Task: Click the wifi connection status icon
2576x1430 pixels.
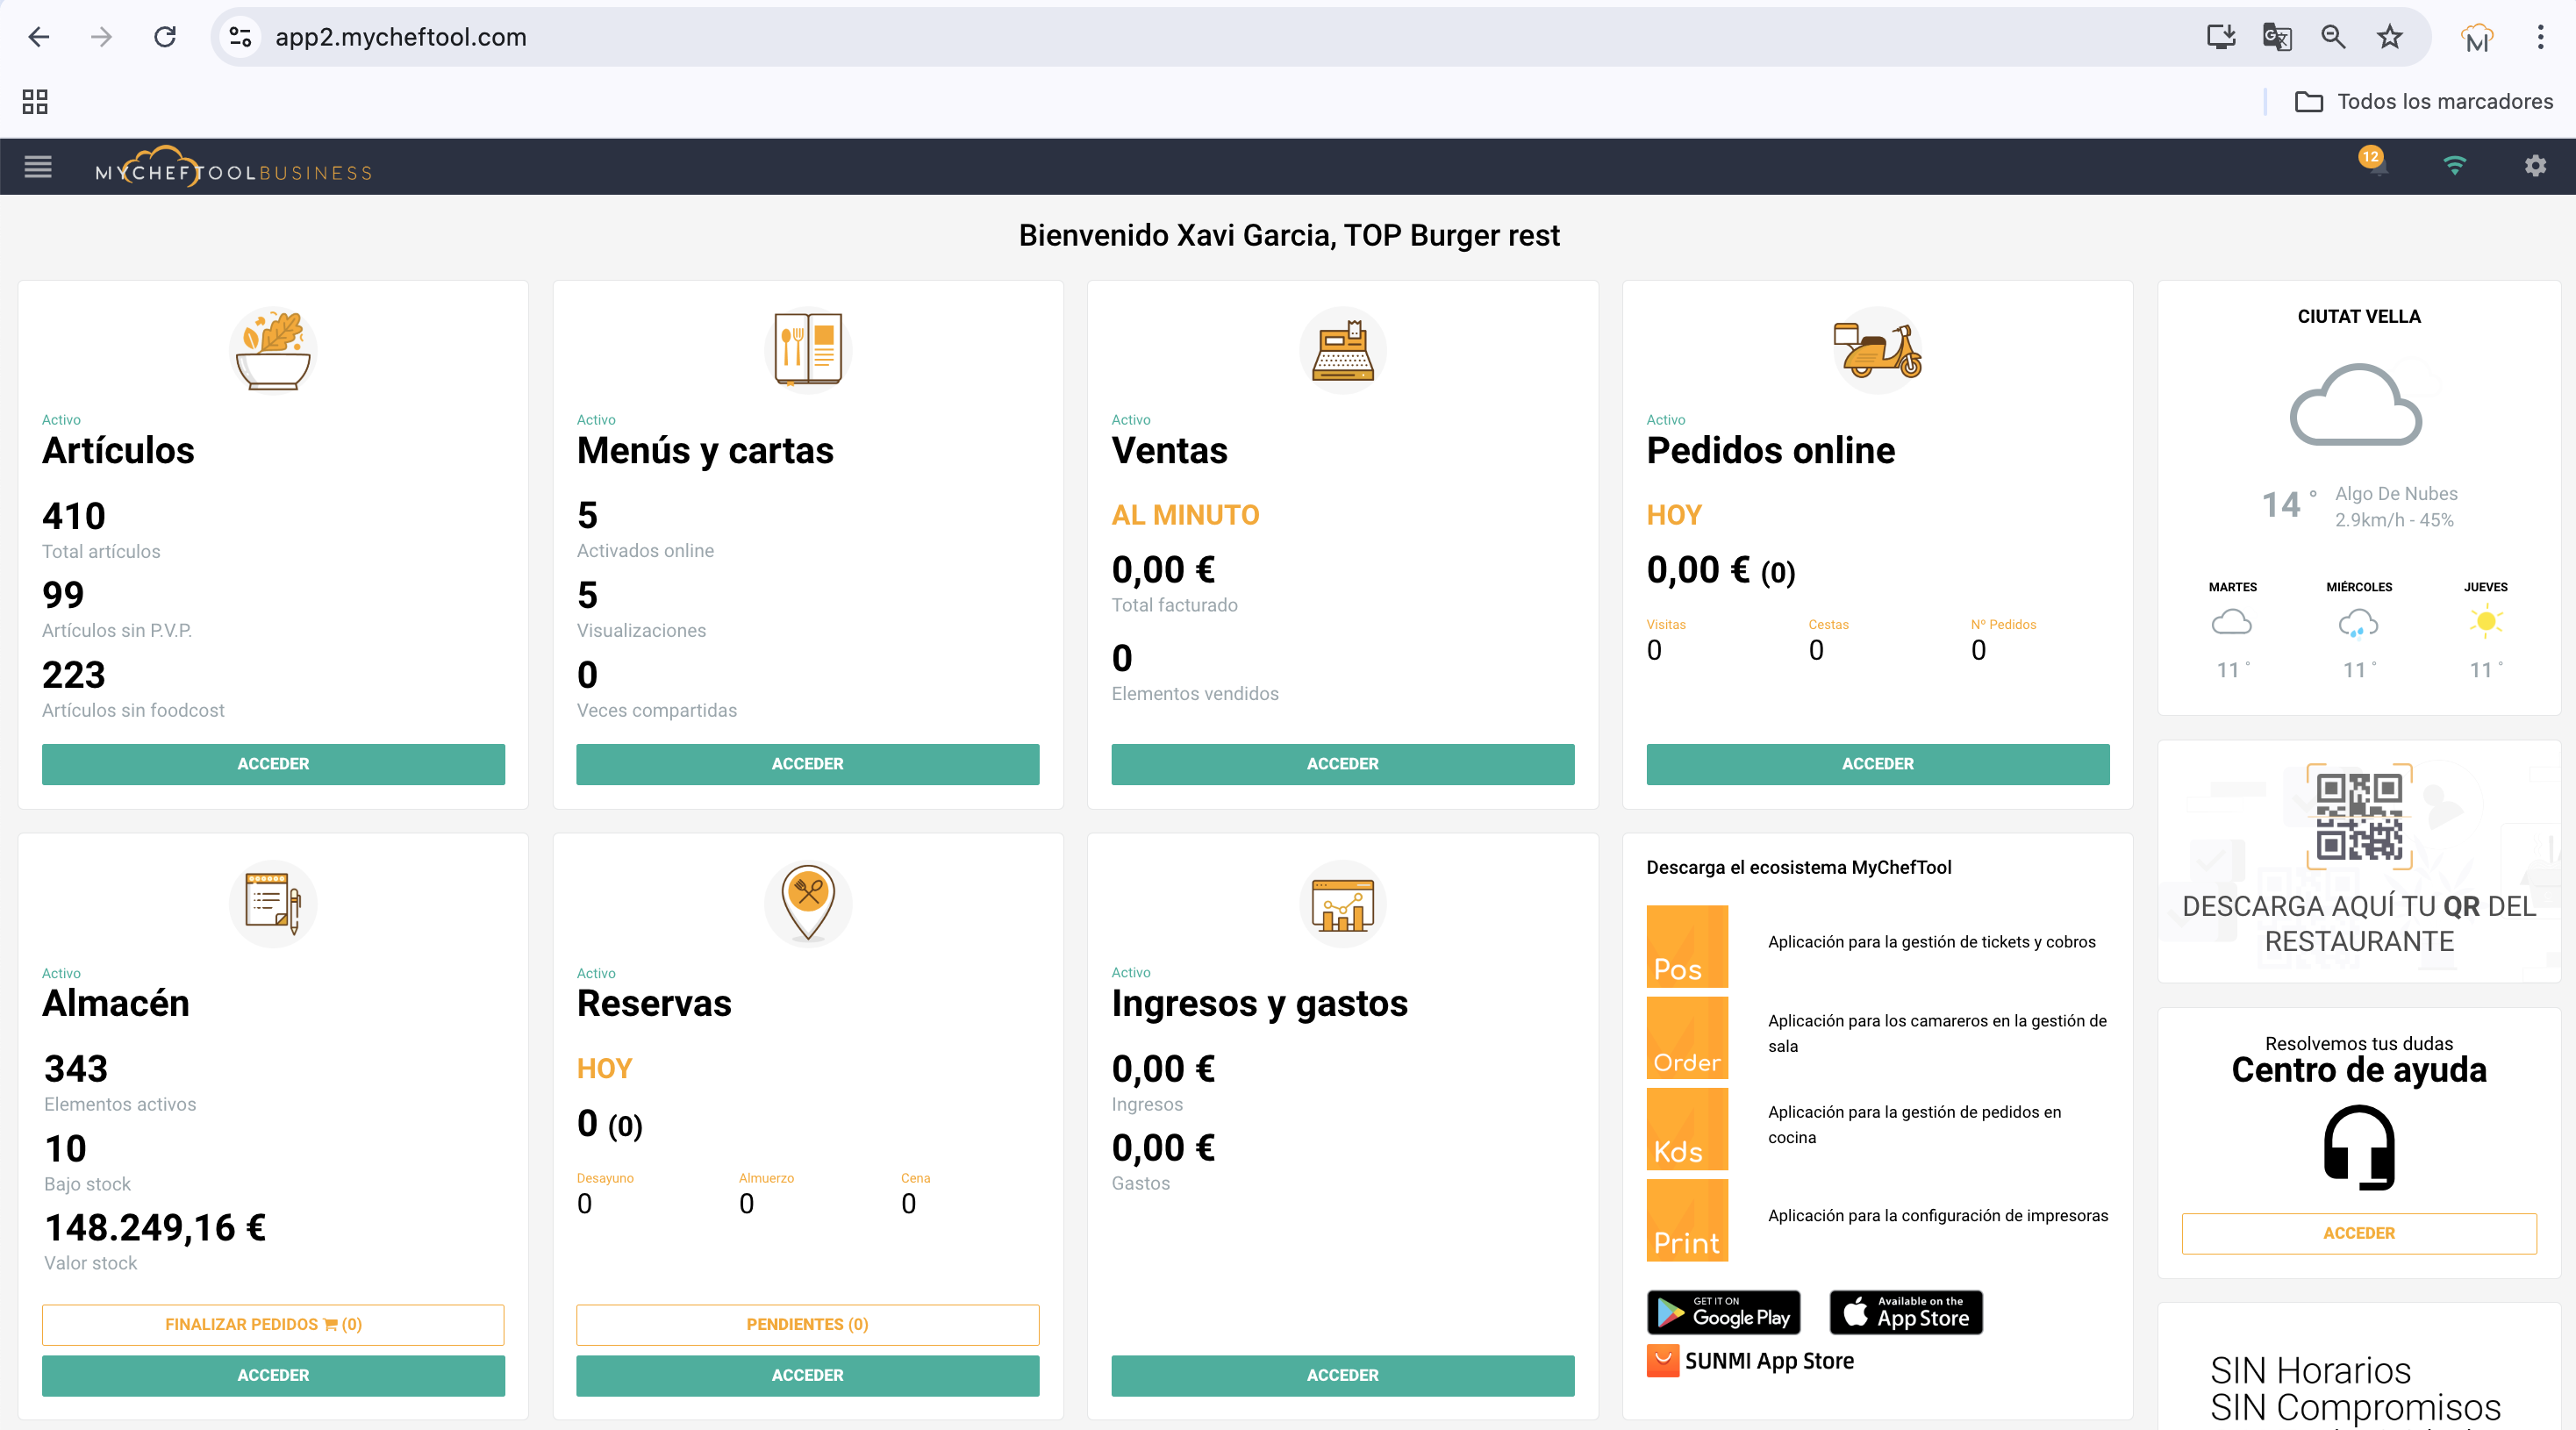Action: point(2454,165)
